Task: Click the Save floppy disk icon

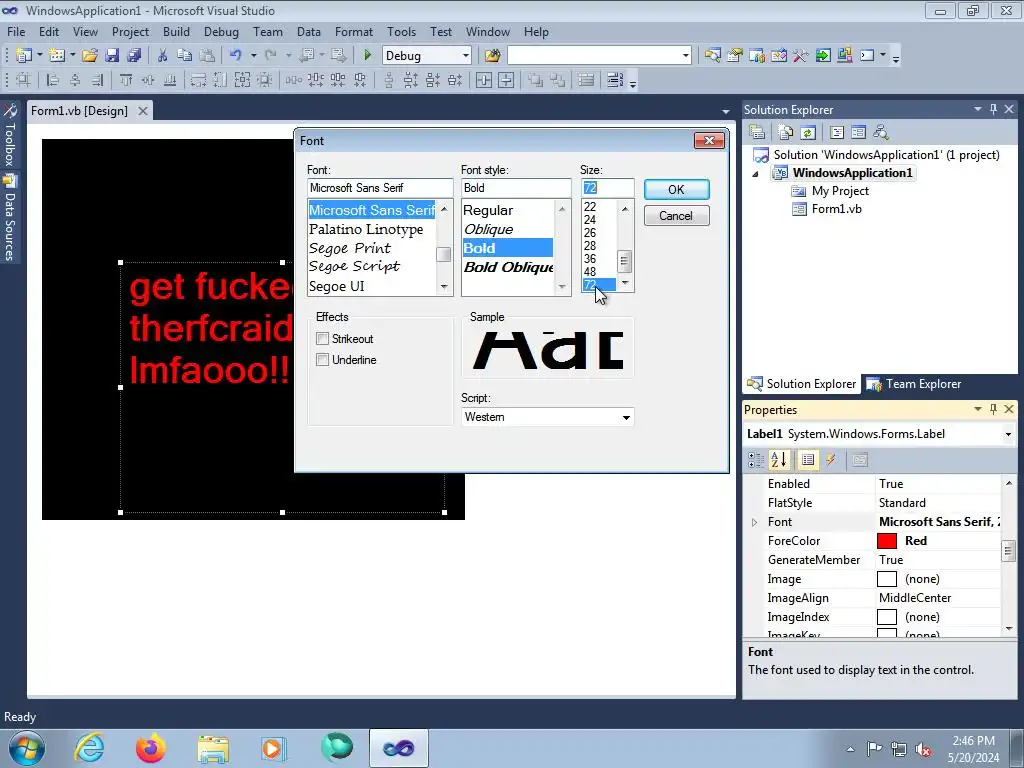Action: click(112, 56)
